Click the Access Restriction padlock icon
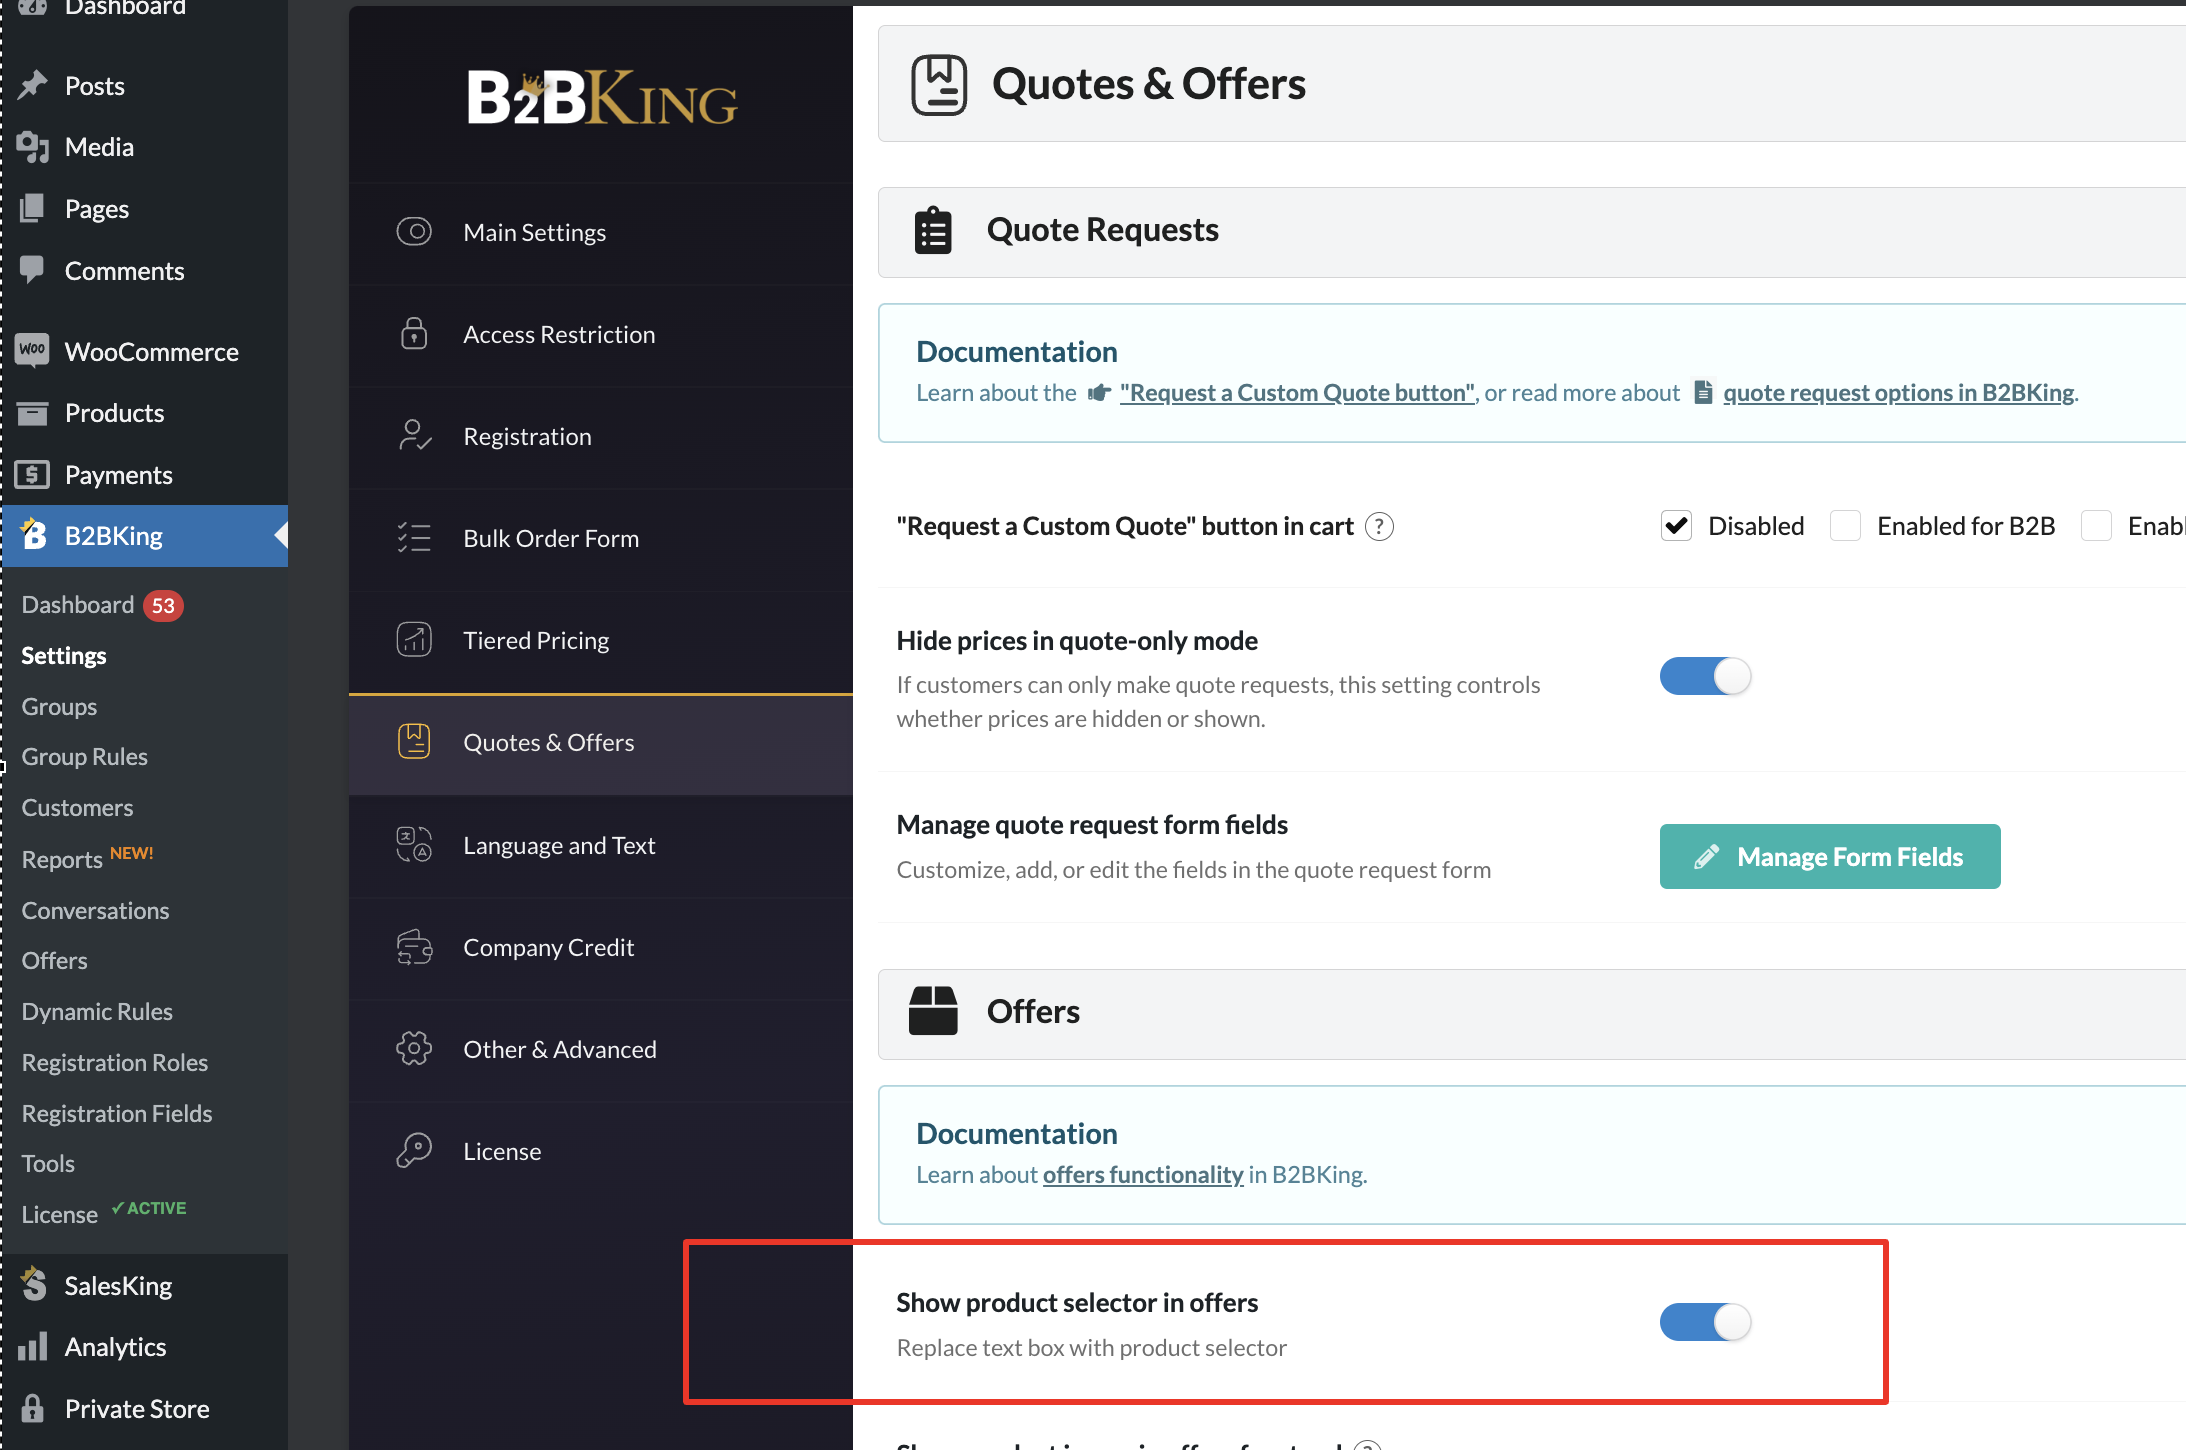 (x=414, y=334)
